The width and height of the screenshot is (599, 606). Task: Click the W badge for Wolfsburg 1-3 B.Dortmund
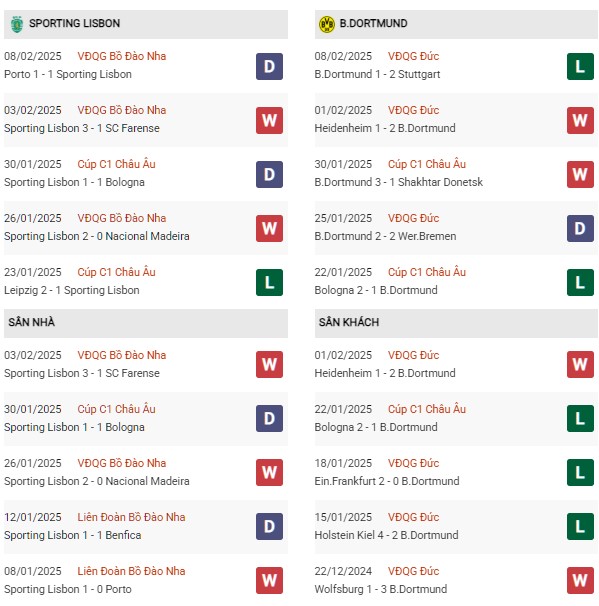coord(580,580)
